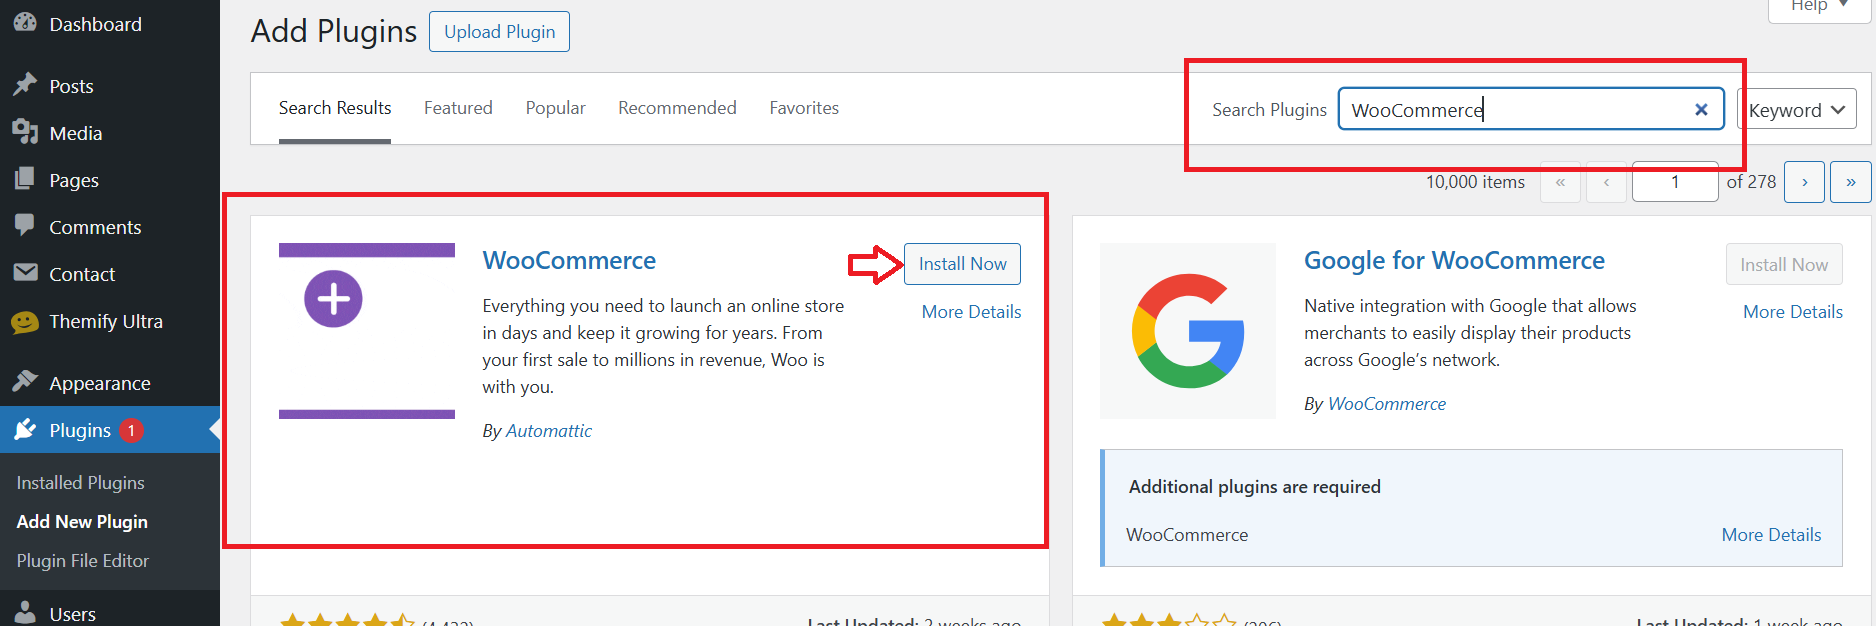Screen dimensions: 1876x626
Task: Clear the search field with X icon
Action: (x=1701, y=110)
